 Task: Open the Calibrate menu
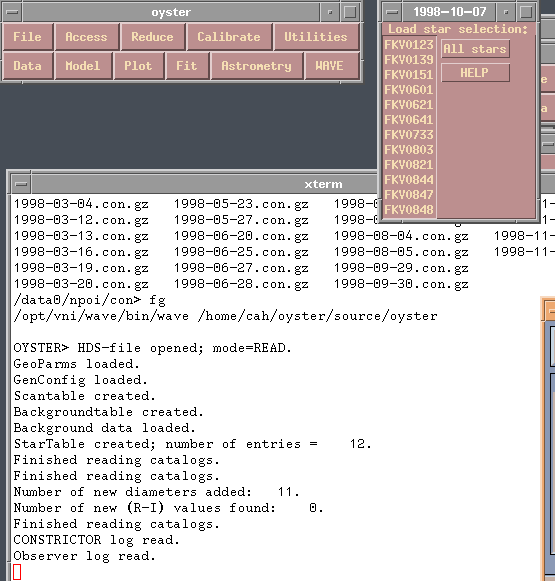(x=229, y=37)
